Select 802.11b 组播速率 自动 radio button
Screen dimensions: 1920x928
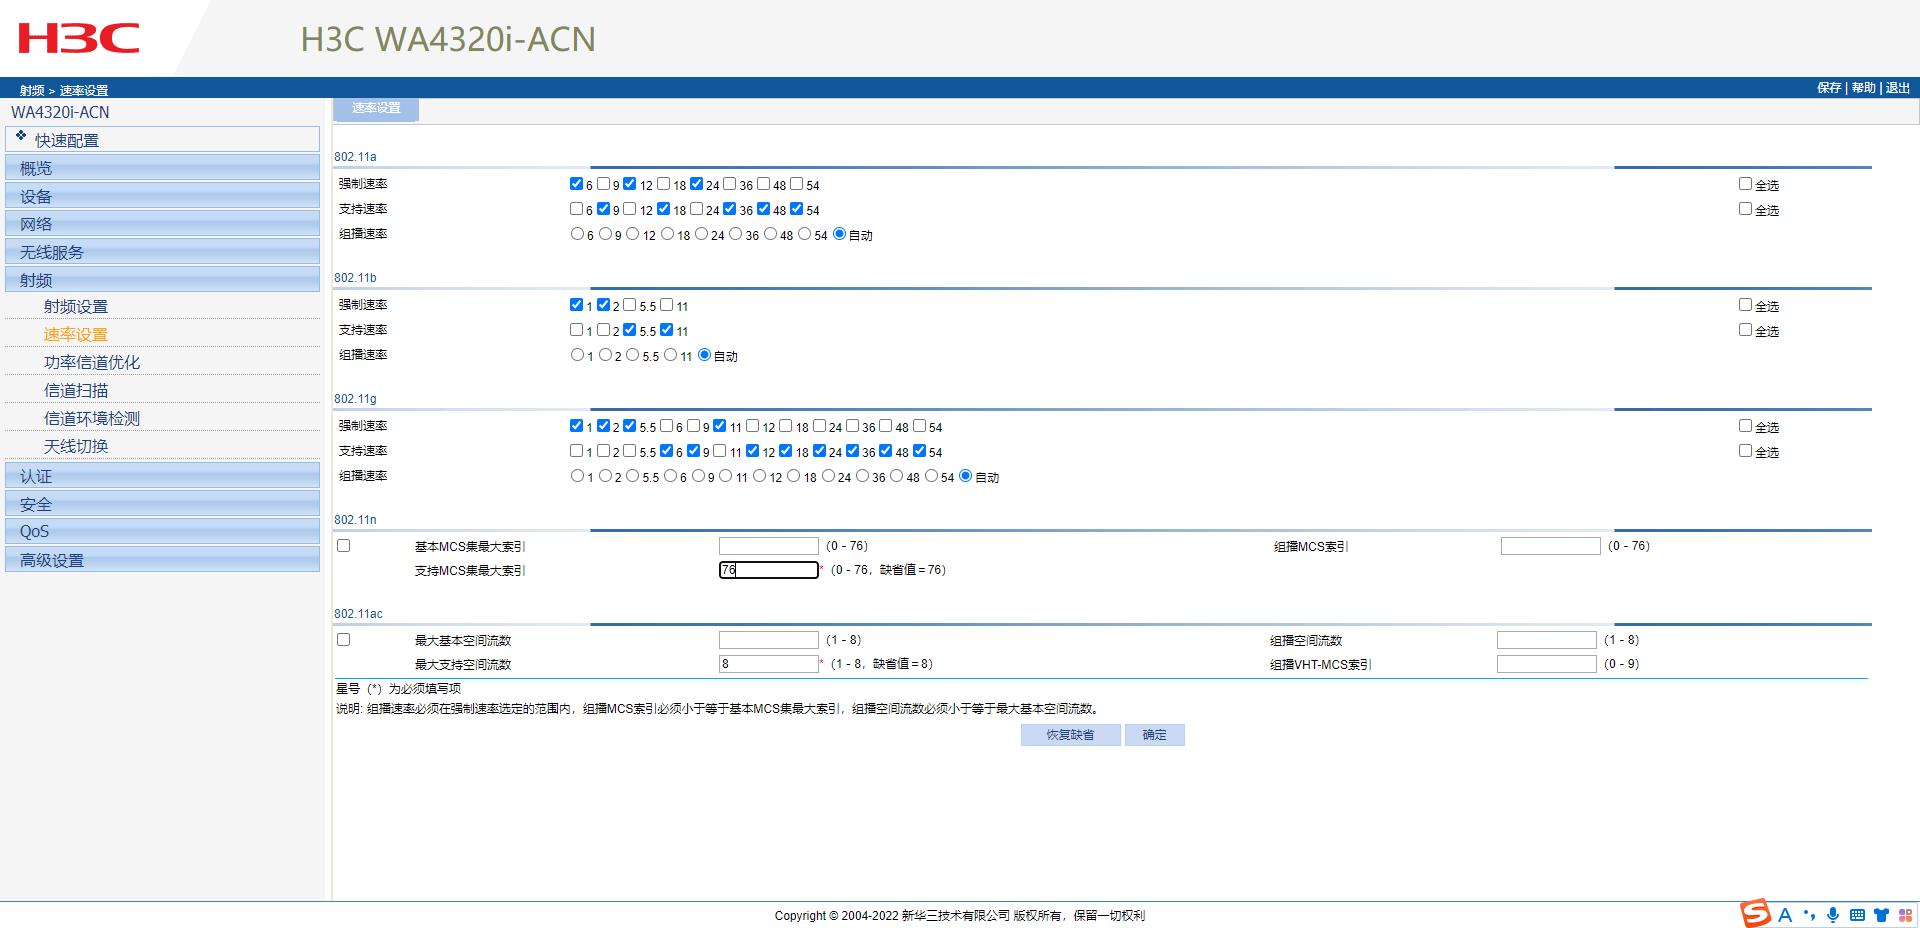(705, 355)
